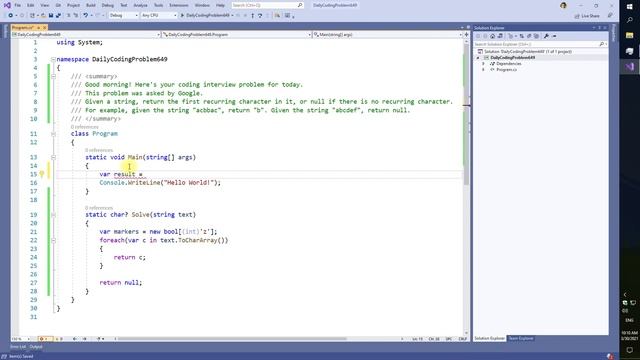Viewport: 640px width, 360px height.
Task: Open the Build menu
Action: (x=91, y=5)
